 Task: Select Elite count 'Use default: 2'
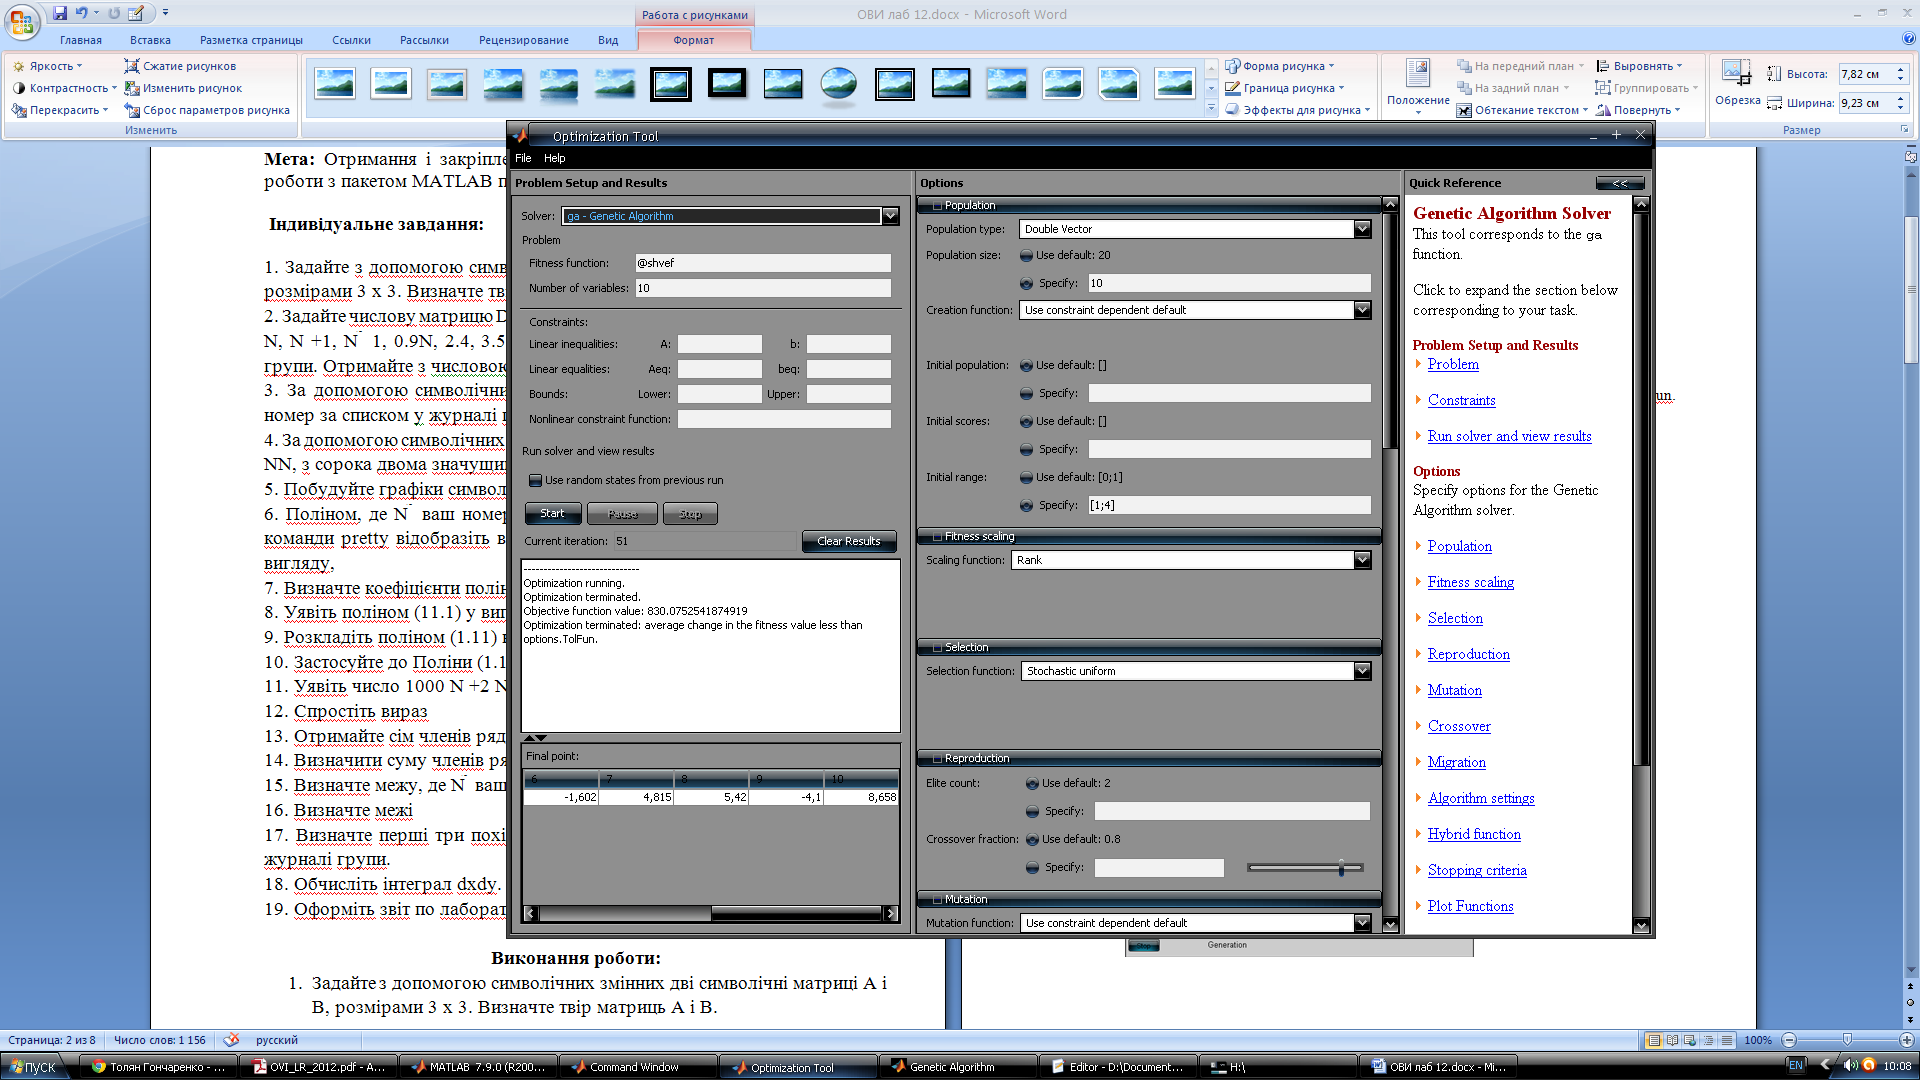click(x=1032, y=783)
